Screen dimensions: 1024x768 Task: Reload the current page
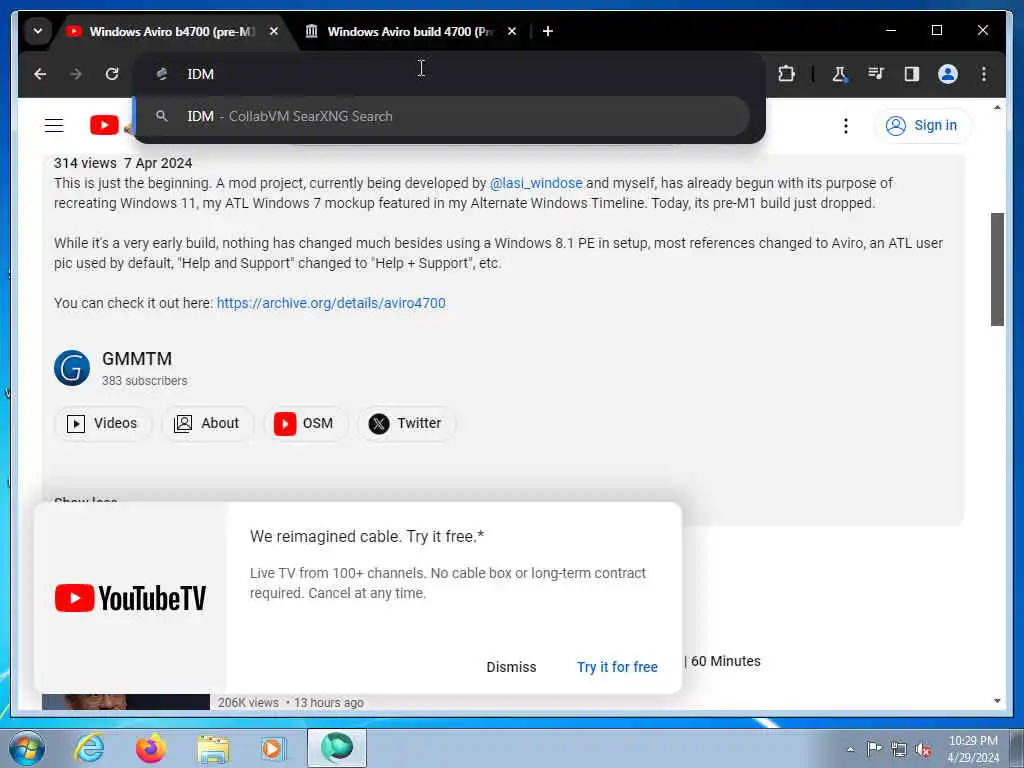click(112, 74)
